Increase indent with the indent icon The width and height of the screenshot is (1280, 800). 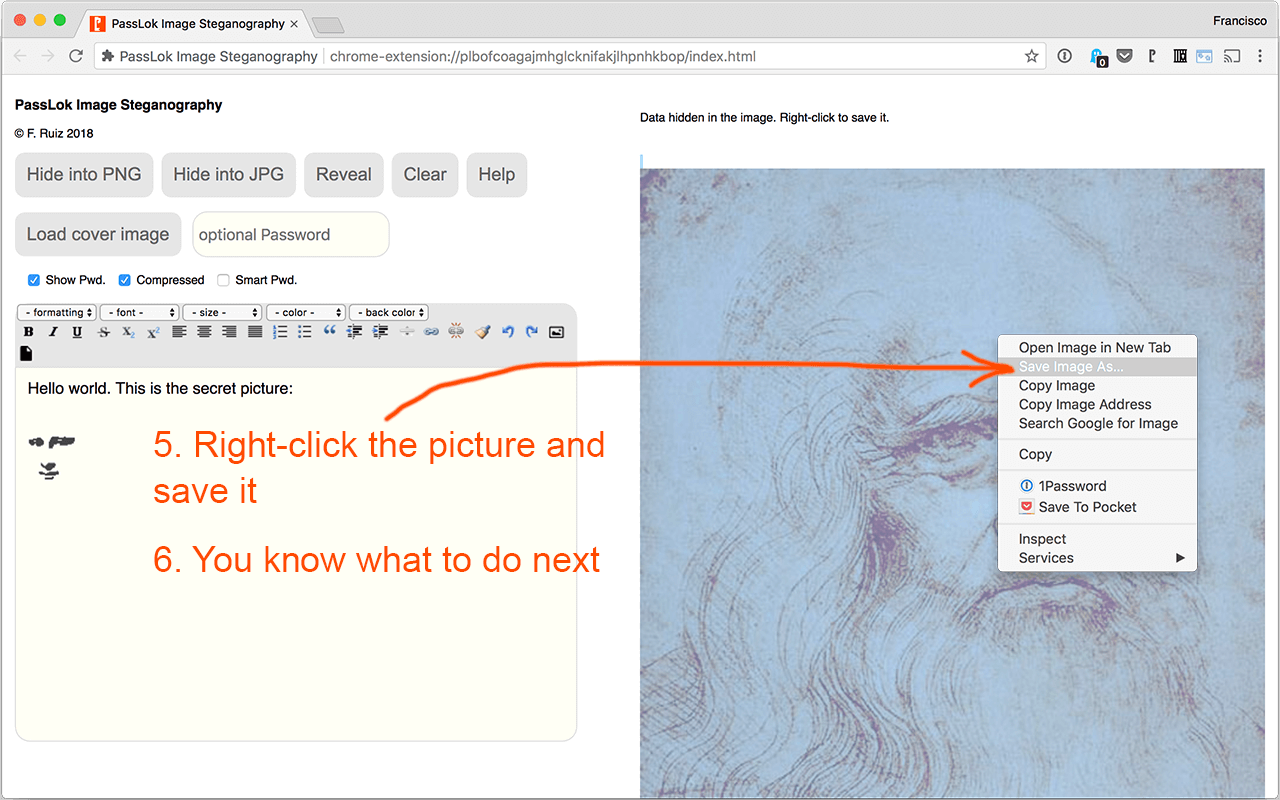click(381, 332)
